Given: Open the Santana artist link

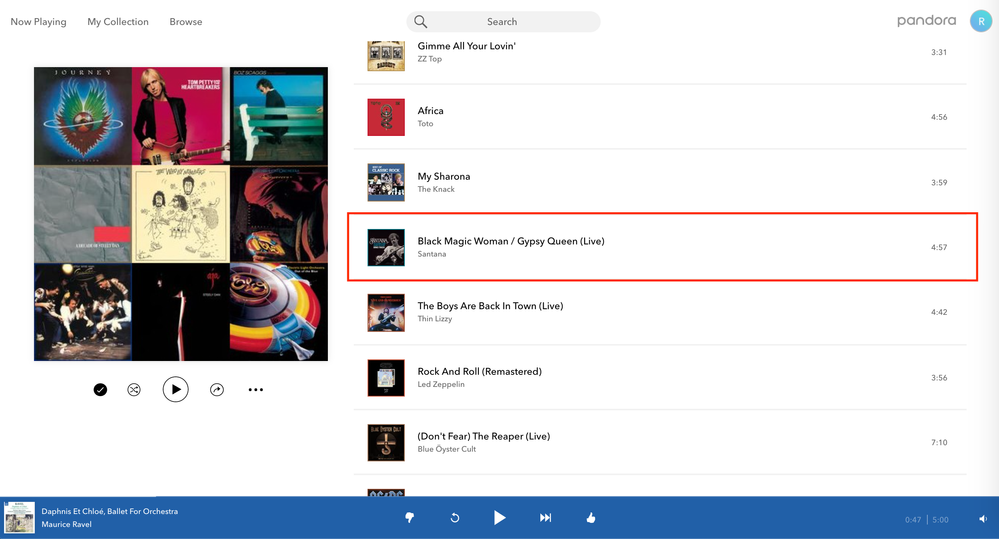Looking at the screenshot, I should pos(432,254).
